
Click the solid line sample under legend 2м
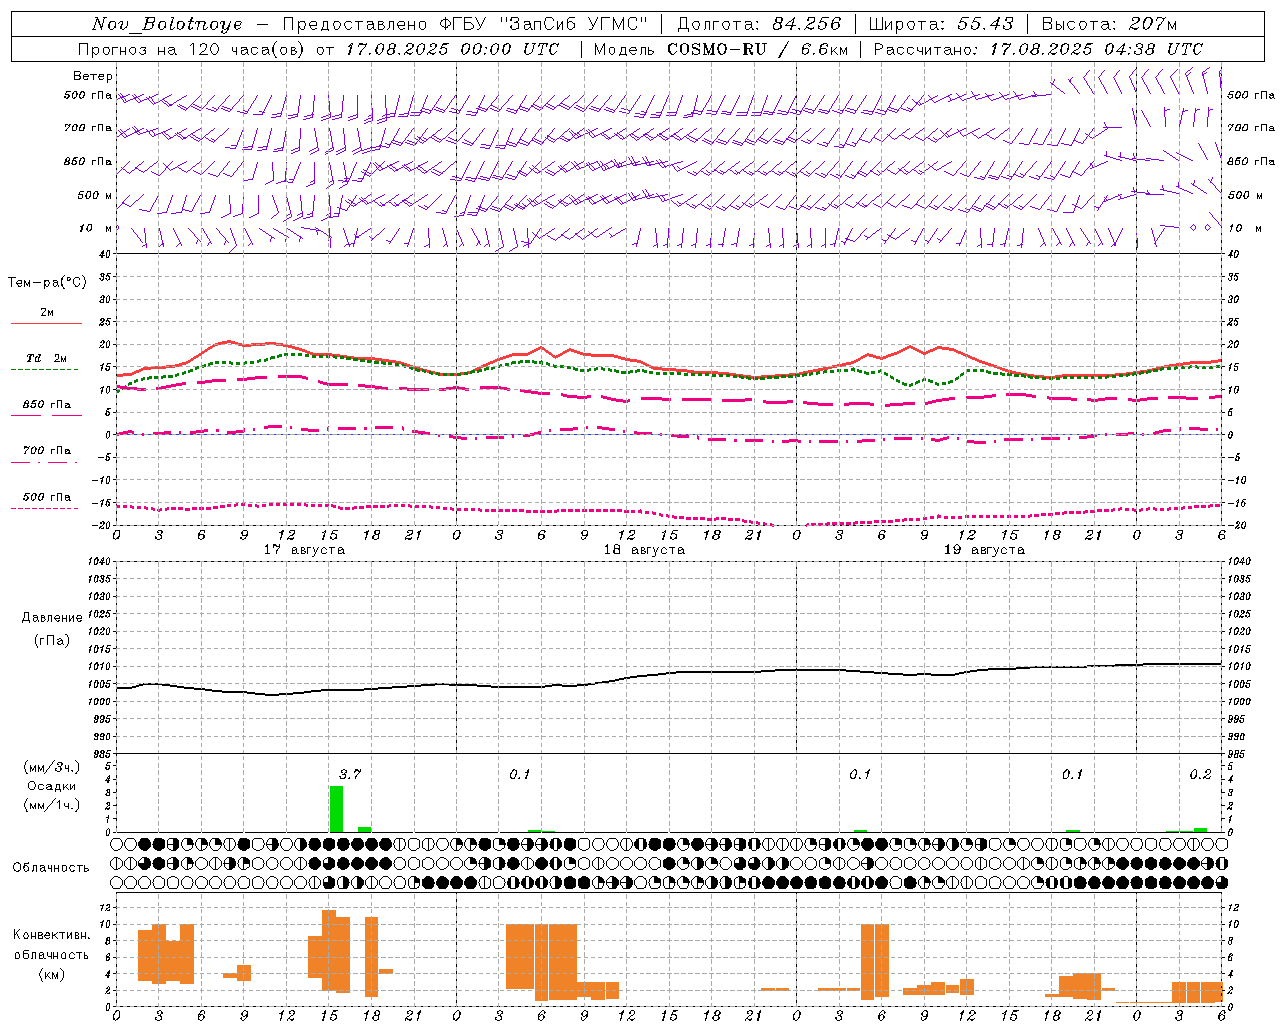tap(46, 323)
